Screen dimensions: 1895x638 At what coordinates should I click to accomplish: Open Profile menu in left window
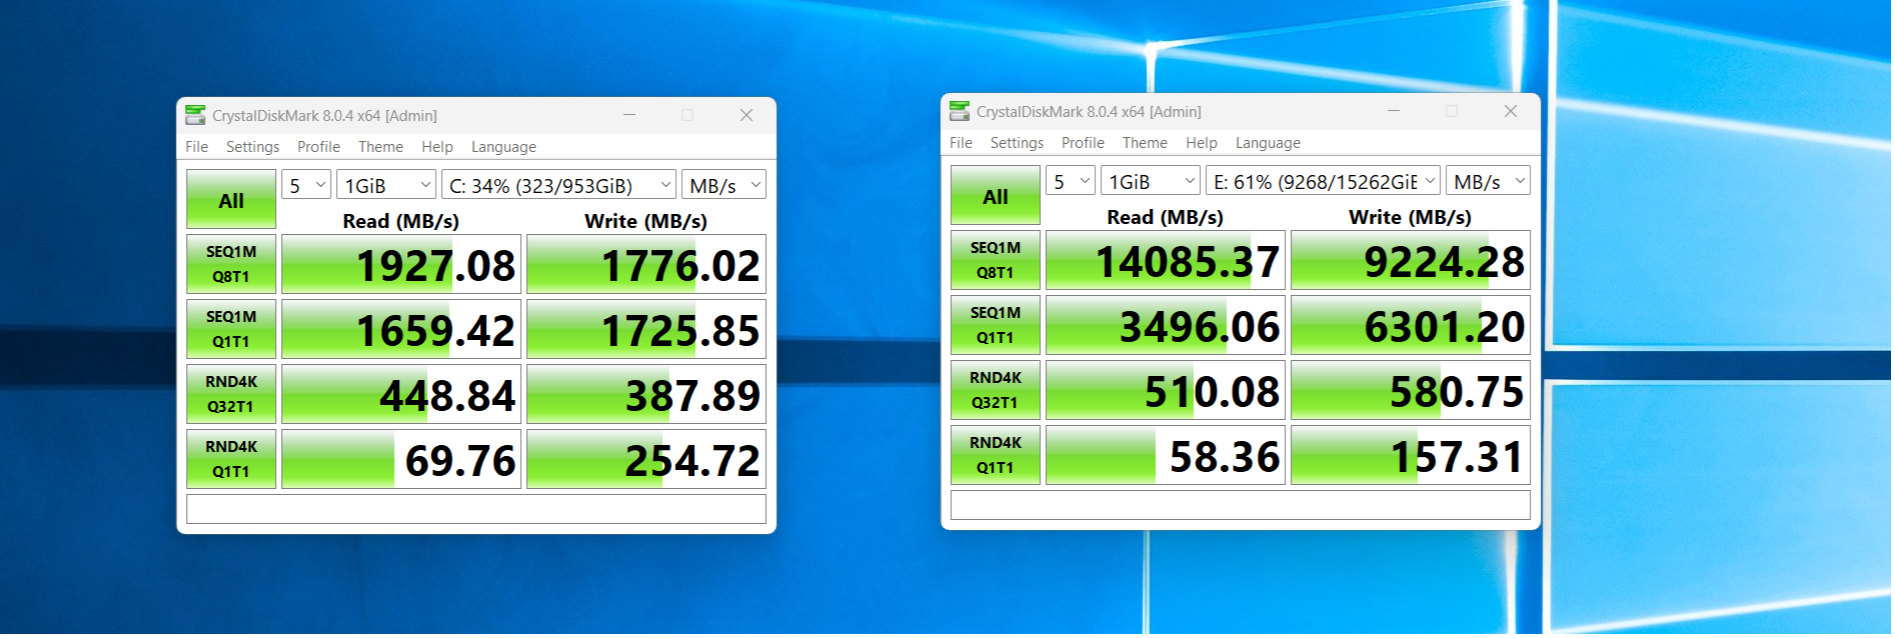pos(319,147)
